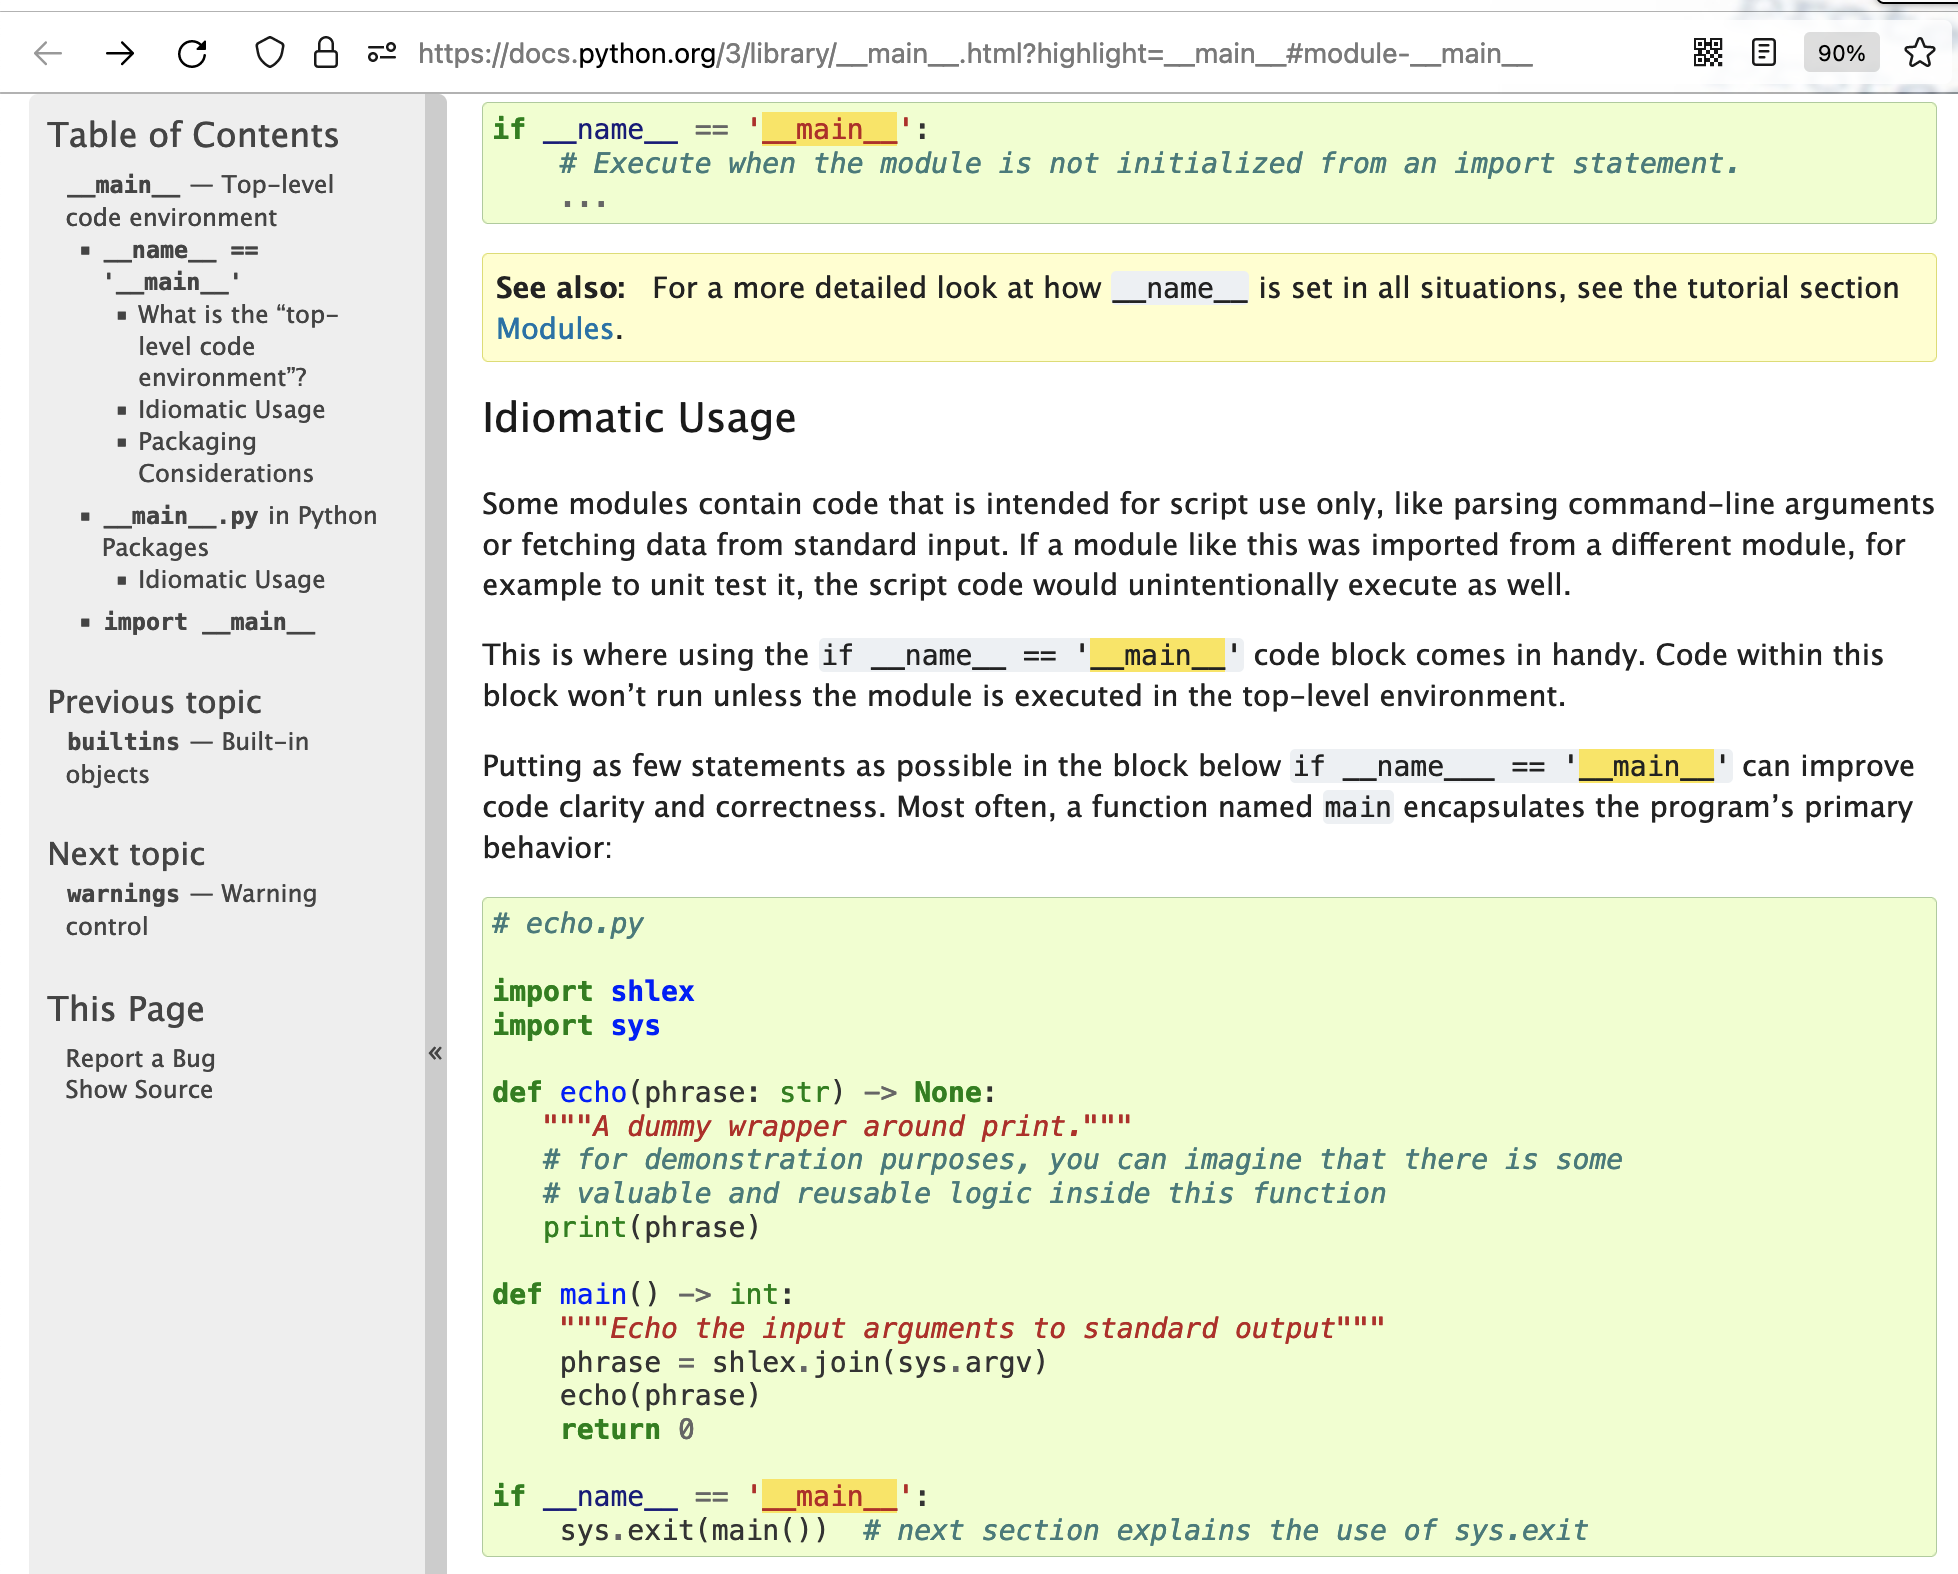Click the 'See also:' note label

tap(560, 288)
